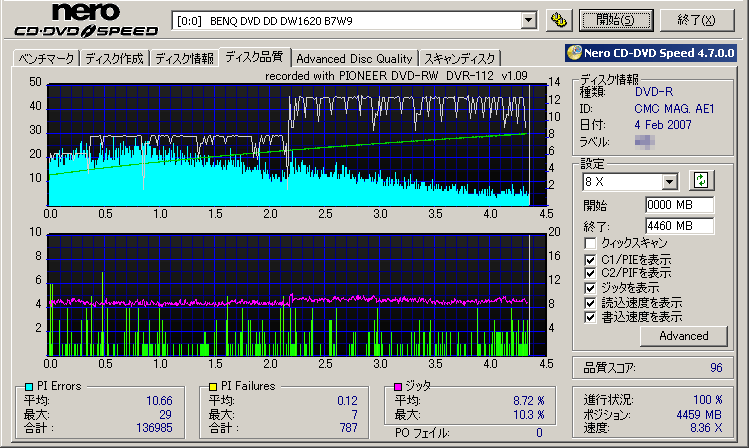This screenshot has width=749, height=448.
Task: Click the lower PI Failures jitter graph
Action: pyautogui.click(x=297, y=295)
